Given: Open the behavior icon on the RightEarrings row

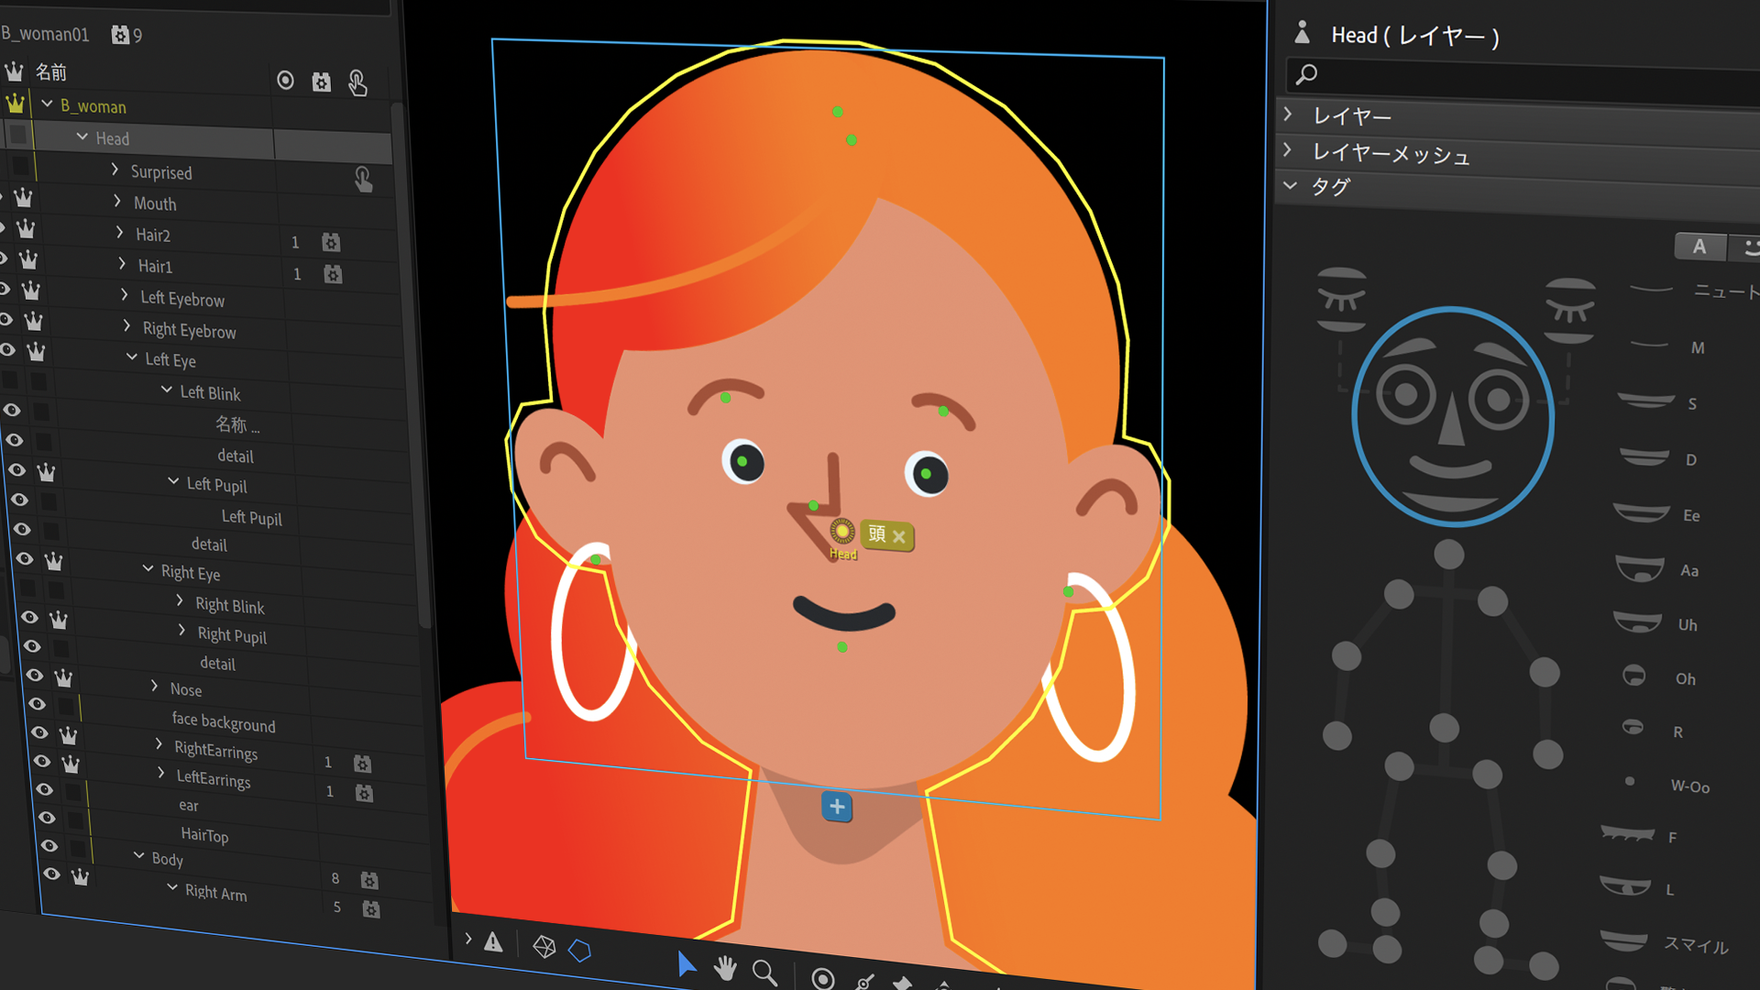Looking at the screenshot, I should coord(362,763).
